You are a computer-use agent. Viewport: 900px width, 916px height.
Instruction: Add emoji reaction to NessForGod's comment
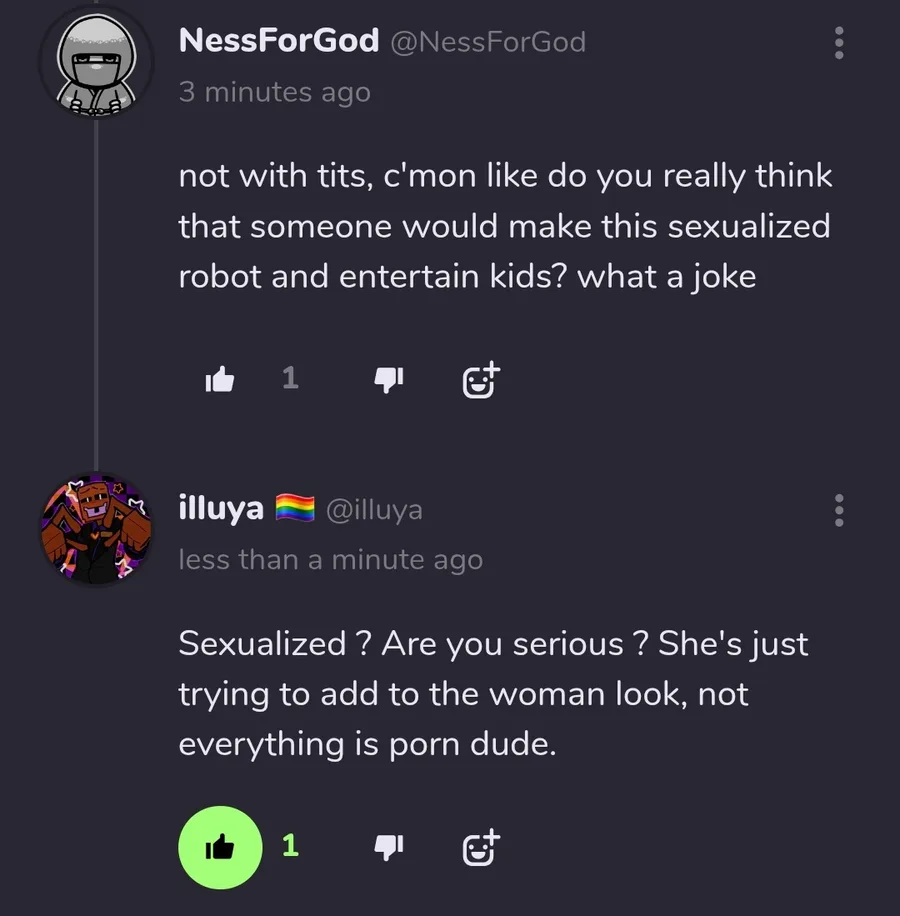[480, 379]
